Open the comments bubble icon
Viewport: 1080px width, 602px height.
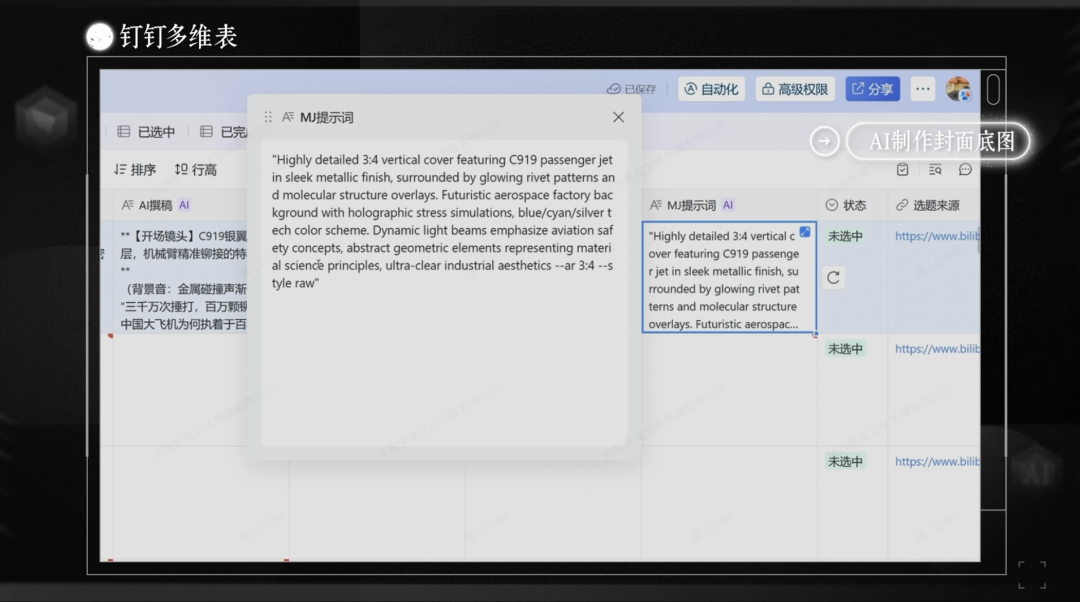965,169
